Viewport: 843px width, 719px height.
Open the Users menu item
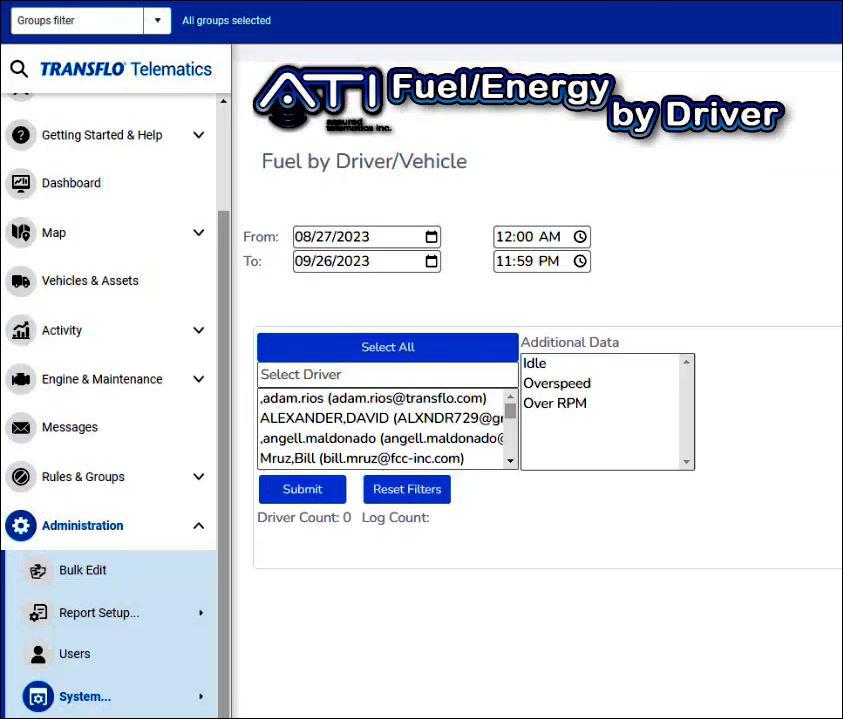tap(74, 654)
